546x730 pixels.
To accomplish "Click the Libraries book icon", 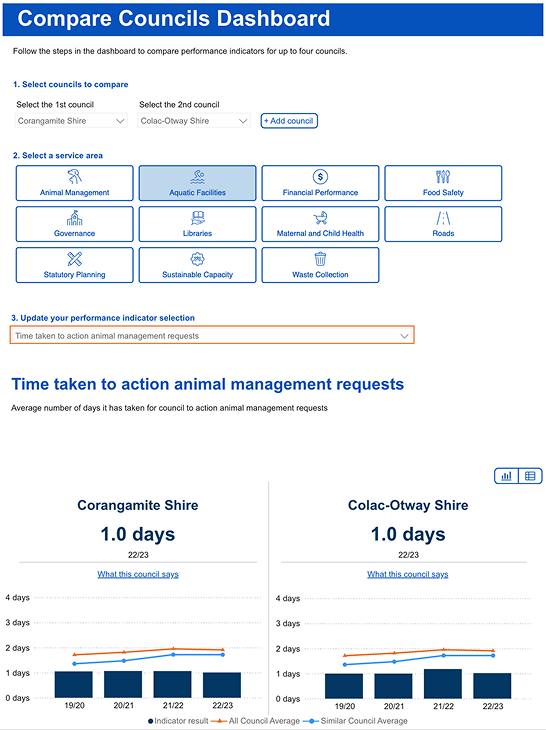I will click(x=197, y=217).
